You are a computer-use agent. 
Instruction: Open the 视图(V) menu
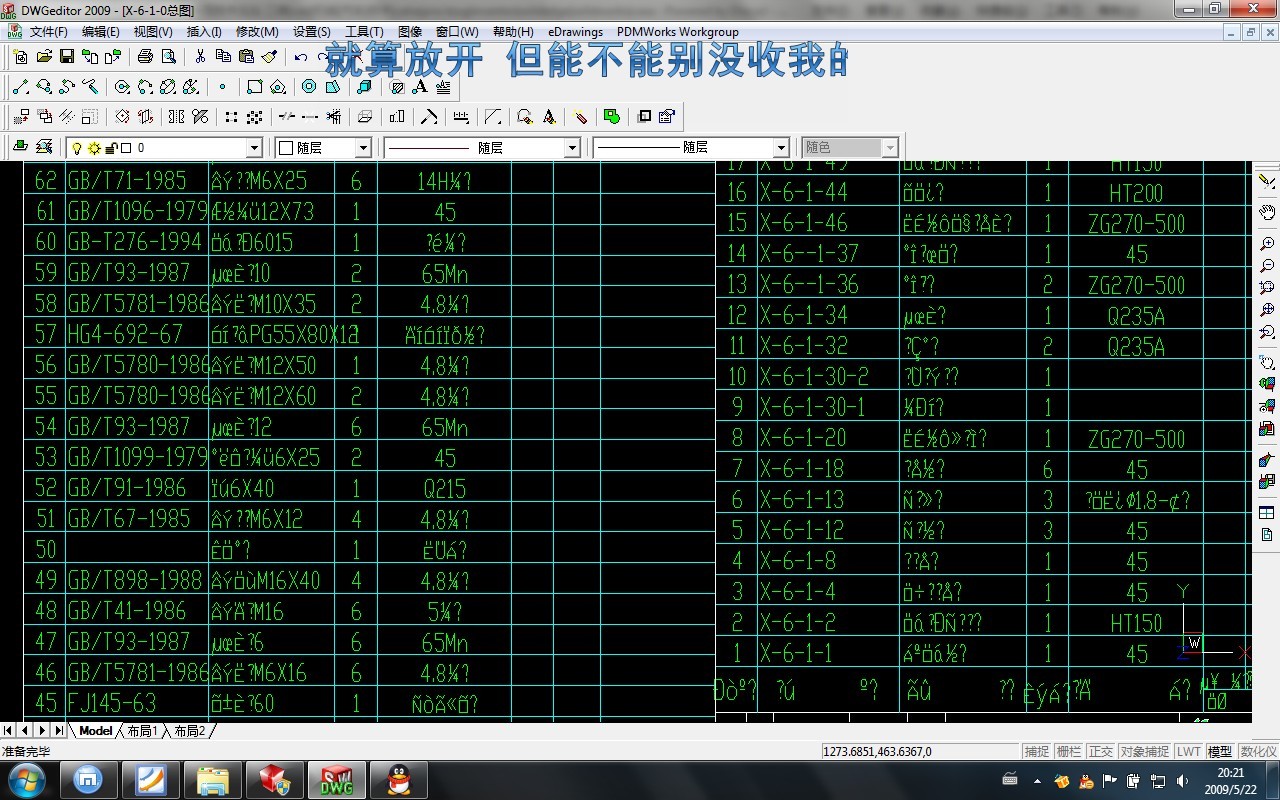[x=153, y=32]
